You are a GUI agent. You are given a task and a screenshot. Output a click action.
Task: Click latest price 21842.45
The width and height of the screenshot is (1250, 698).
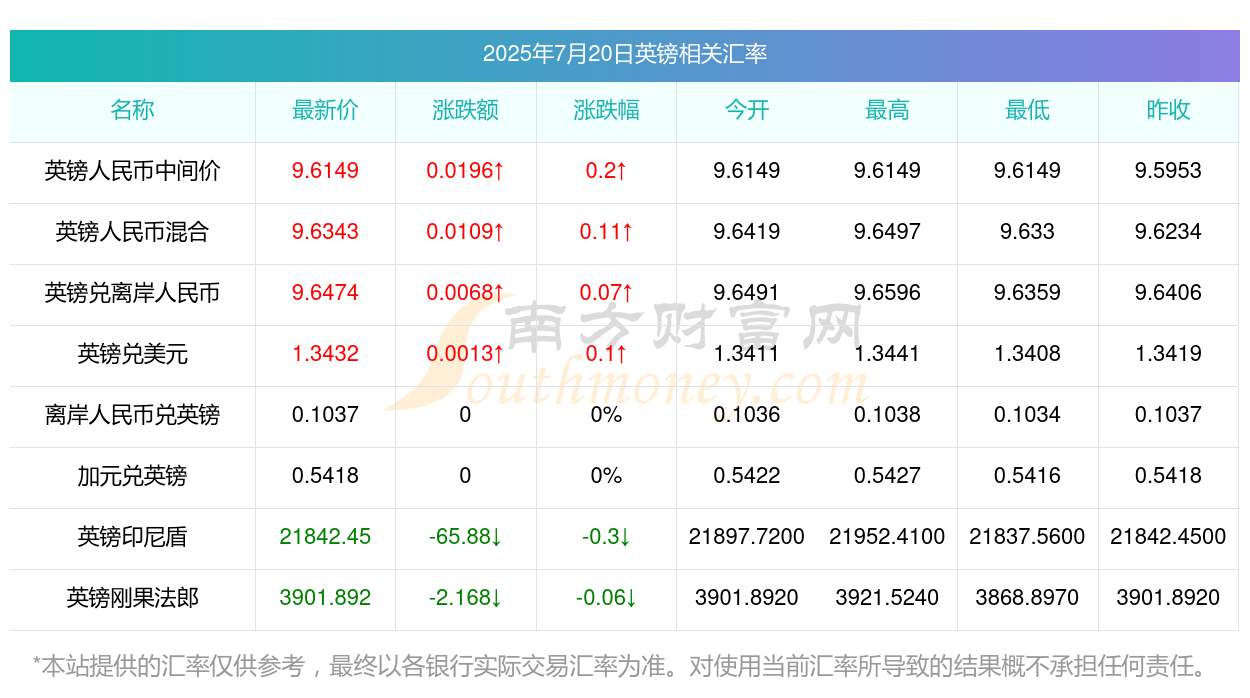[325, 537]
